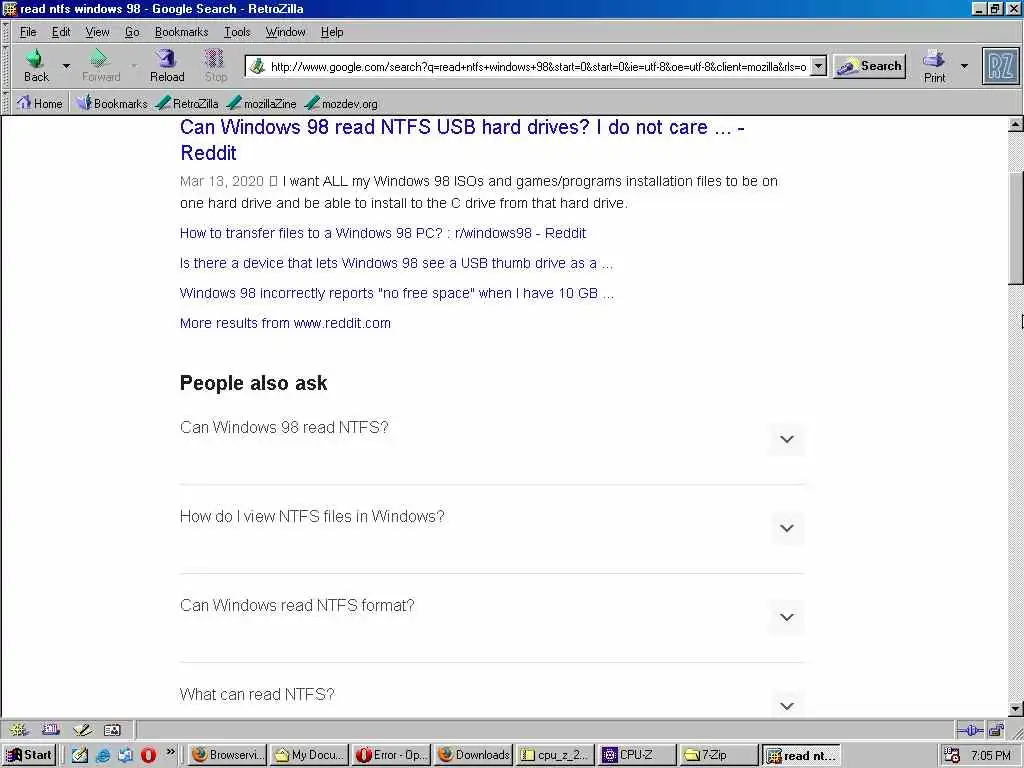This screenshot has height=768, width=1024.
Task: Click the URL address bar field
Action: [x=538, y=66]
